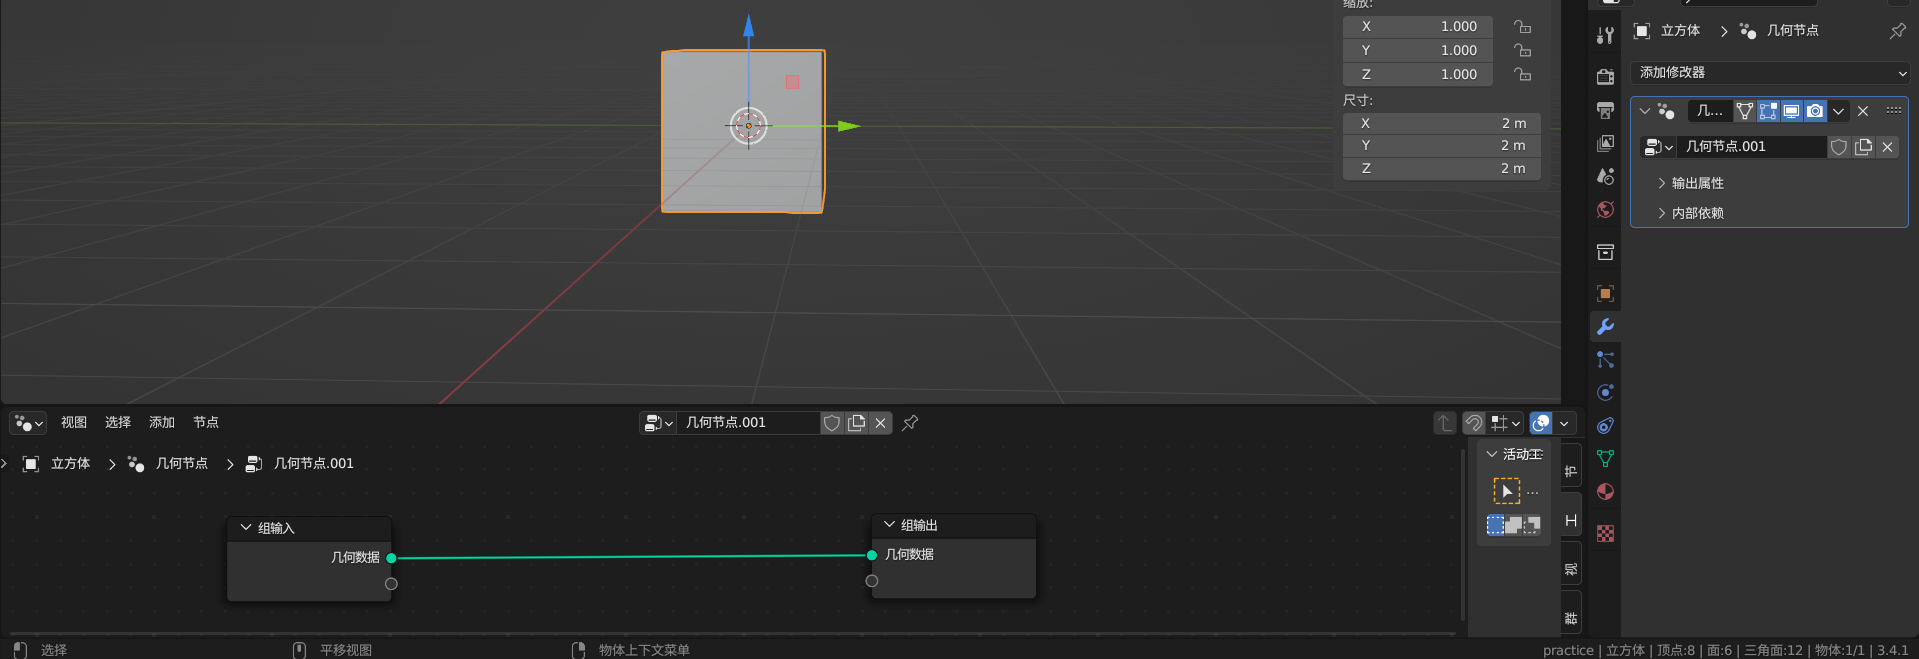Toggle fake user shield in modifier panel
The height and width of the screenshot is (659, 1919).
1838,147
